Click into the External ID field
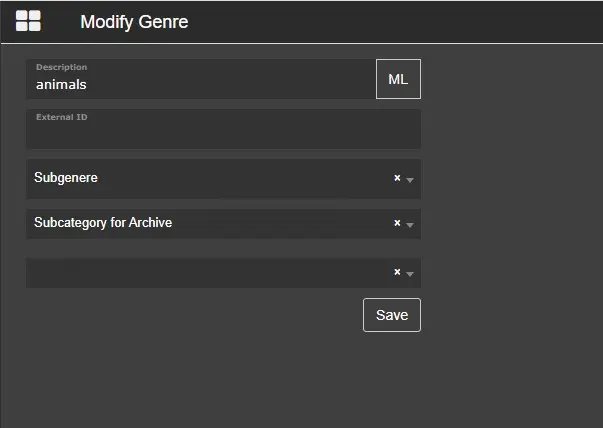Image resolution: width=603 pixels, height=428 pixels. pos(223,134)
